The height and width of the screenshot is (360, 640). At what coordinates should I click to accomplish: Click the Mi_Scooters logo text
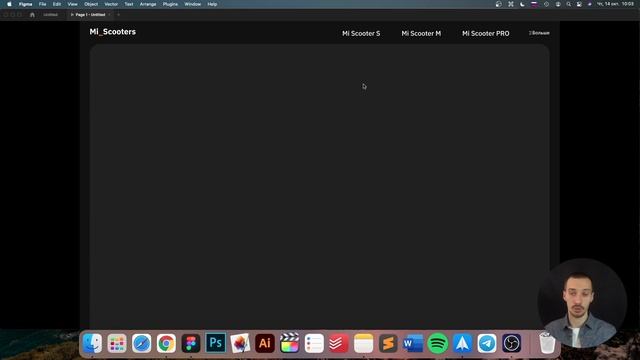coord(113,32)
